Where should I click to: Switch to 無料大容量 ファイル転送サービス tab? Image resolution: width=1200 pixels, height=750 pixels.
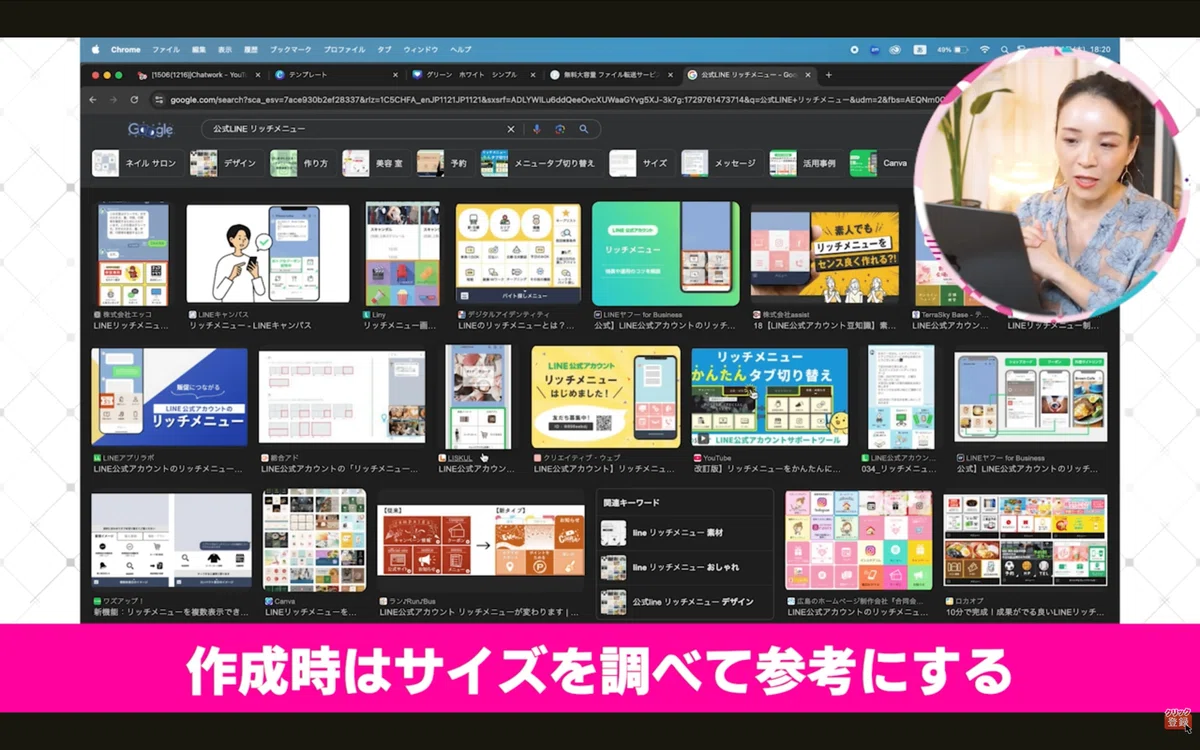612,75
